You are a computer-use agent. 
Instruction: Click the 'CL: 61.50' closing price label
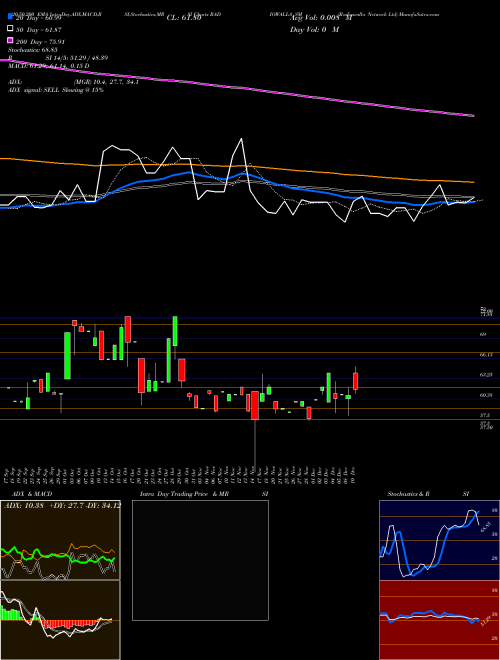(x=183, y=18)
